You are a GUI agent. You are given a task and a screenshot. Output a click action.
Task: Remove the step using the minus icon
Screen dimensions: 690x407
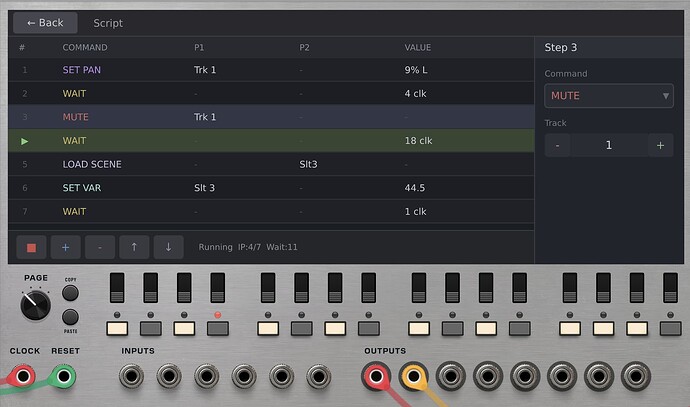[99, 247]
